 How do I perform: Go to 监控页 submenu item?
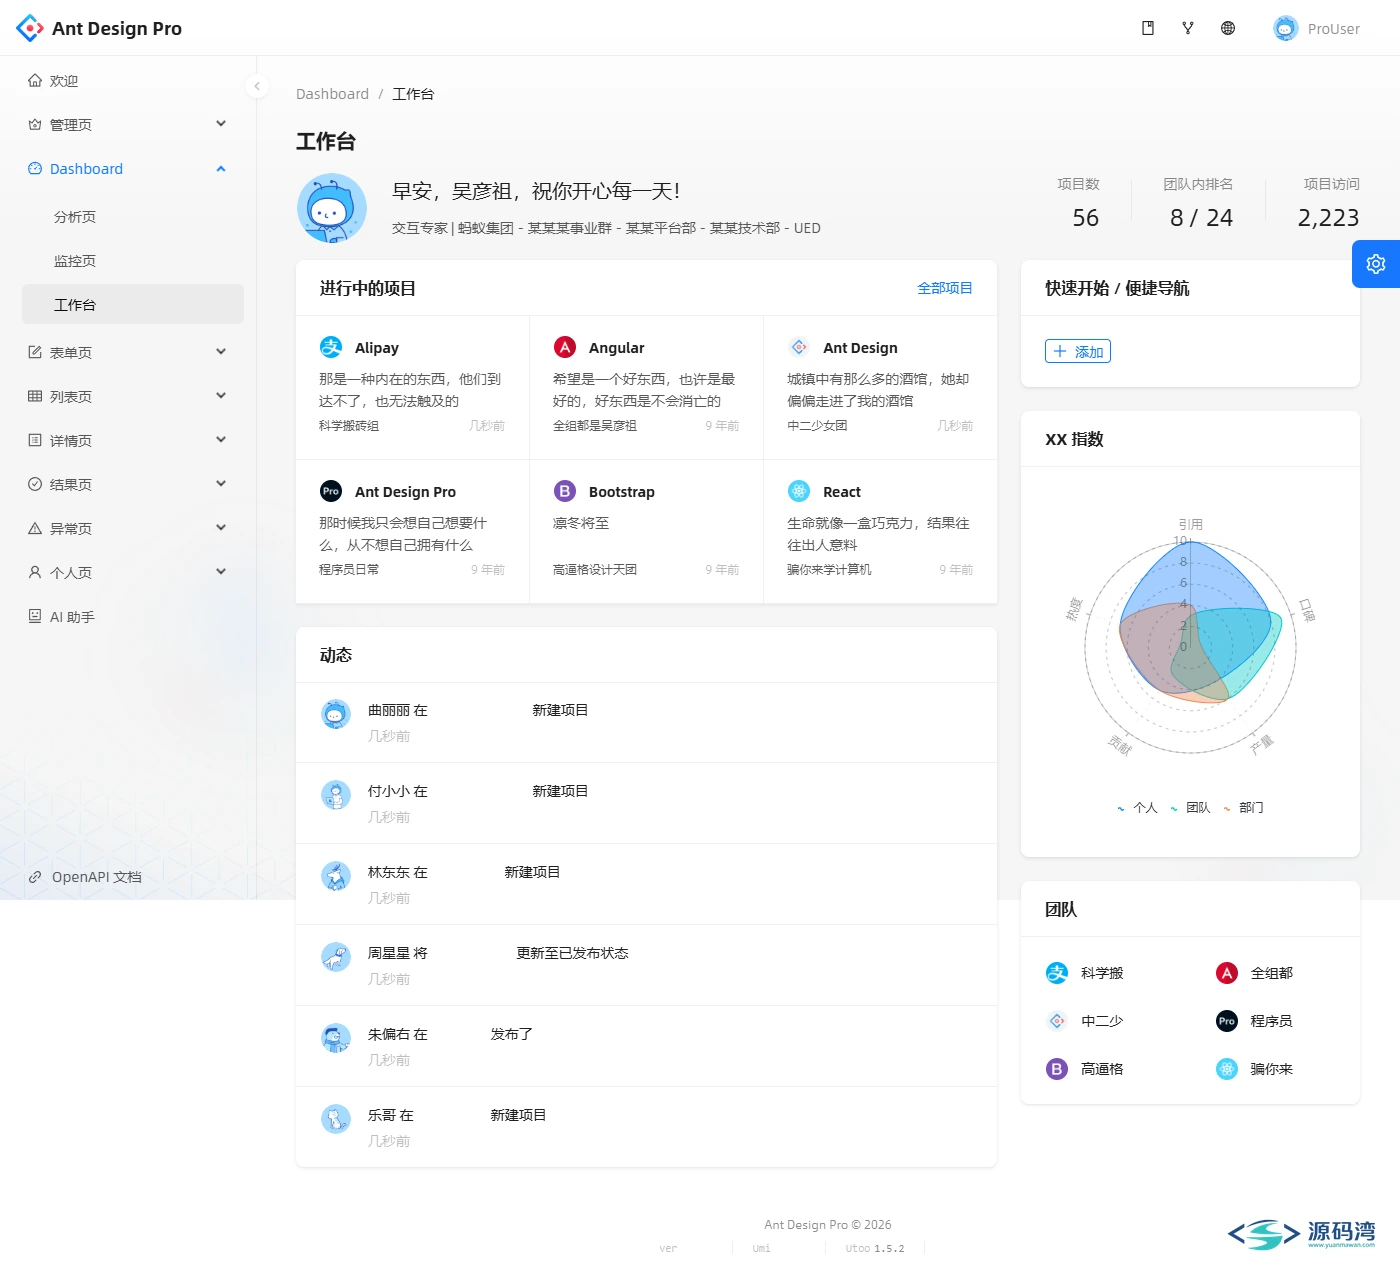pyautogui.click(x=133, y=261)
